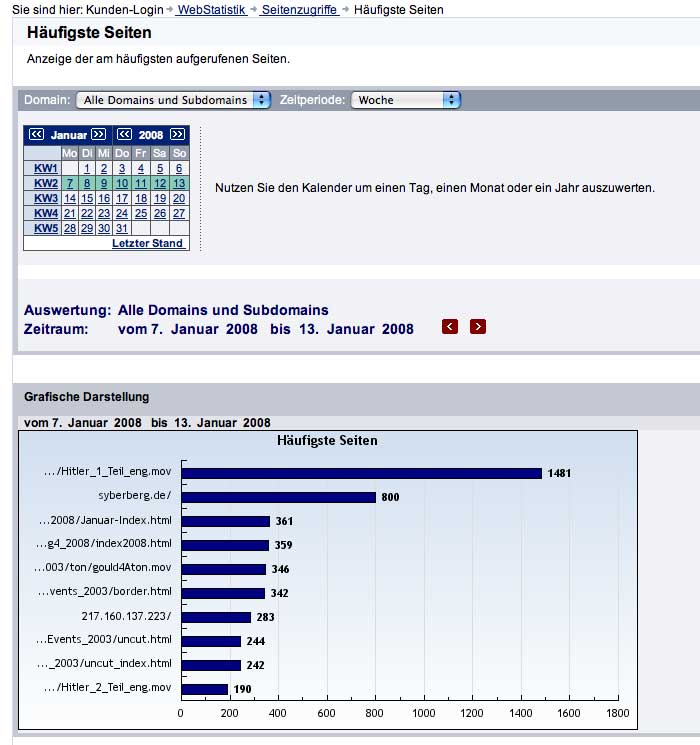Screen dimensions: 700x745
Task: Click the Seitenzugriffe breadcrumb link
Action: (299, 10)
